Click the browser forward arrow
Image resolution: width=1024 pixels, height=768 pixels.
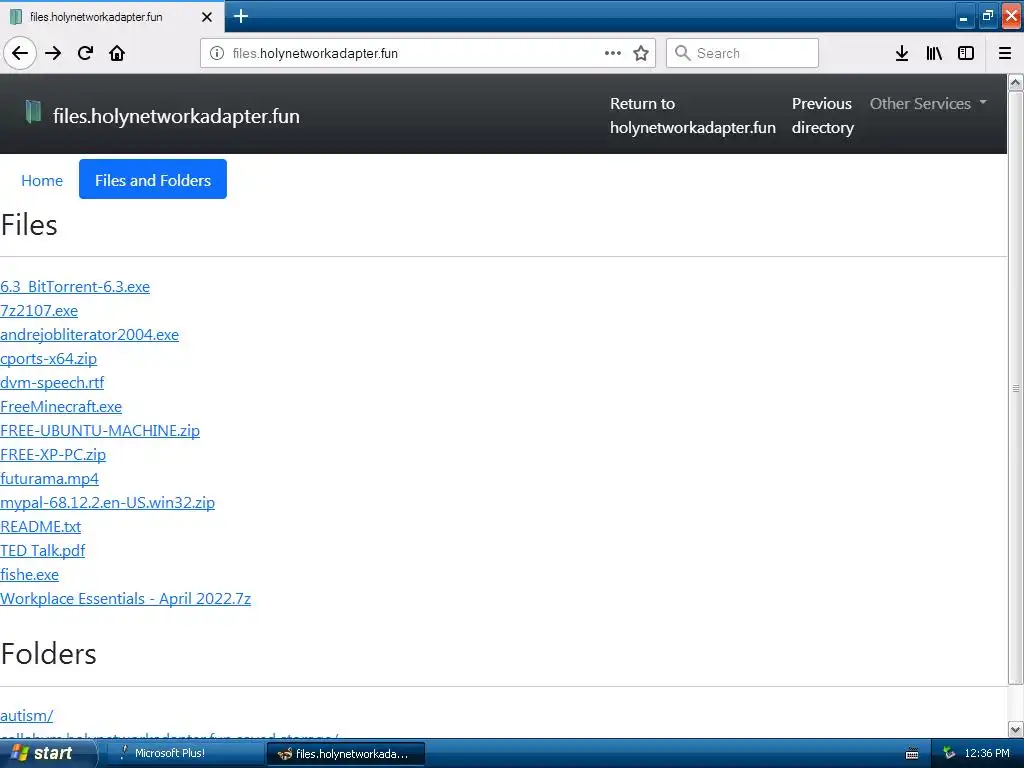[53, 53]
